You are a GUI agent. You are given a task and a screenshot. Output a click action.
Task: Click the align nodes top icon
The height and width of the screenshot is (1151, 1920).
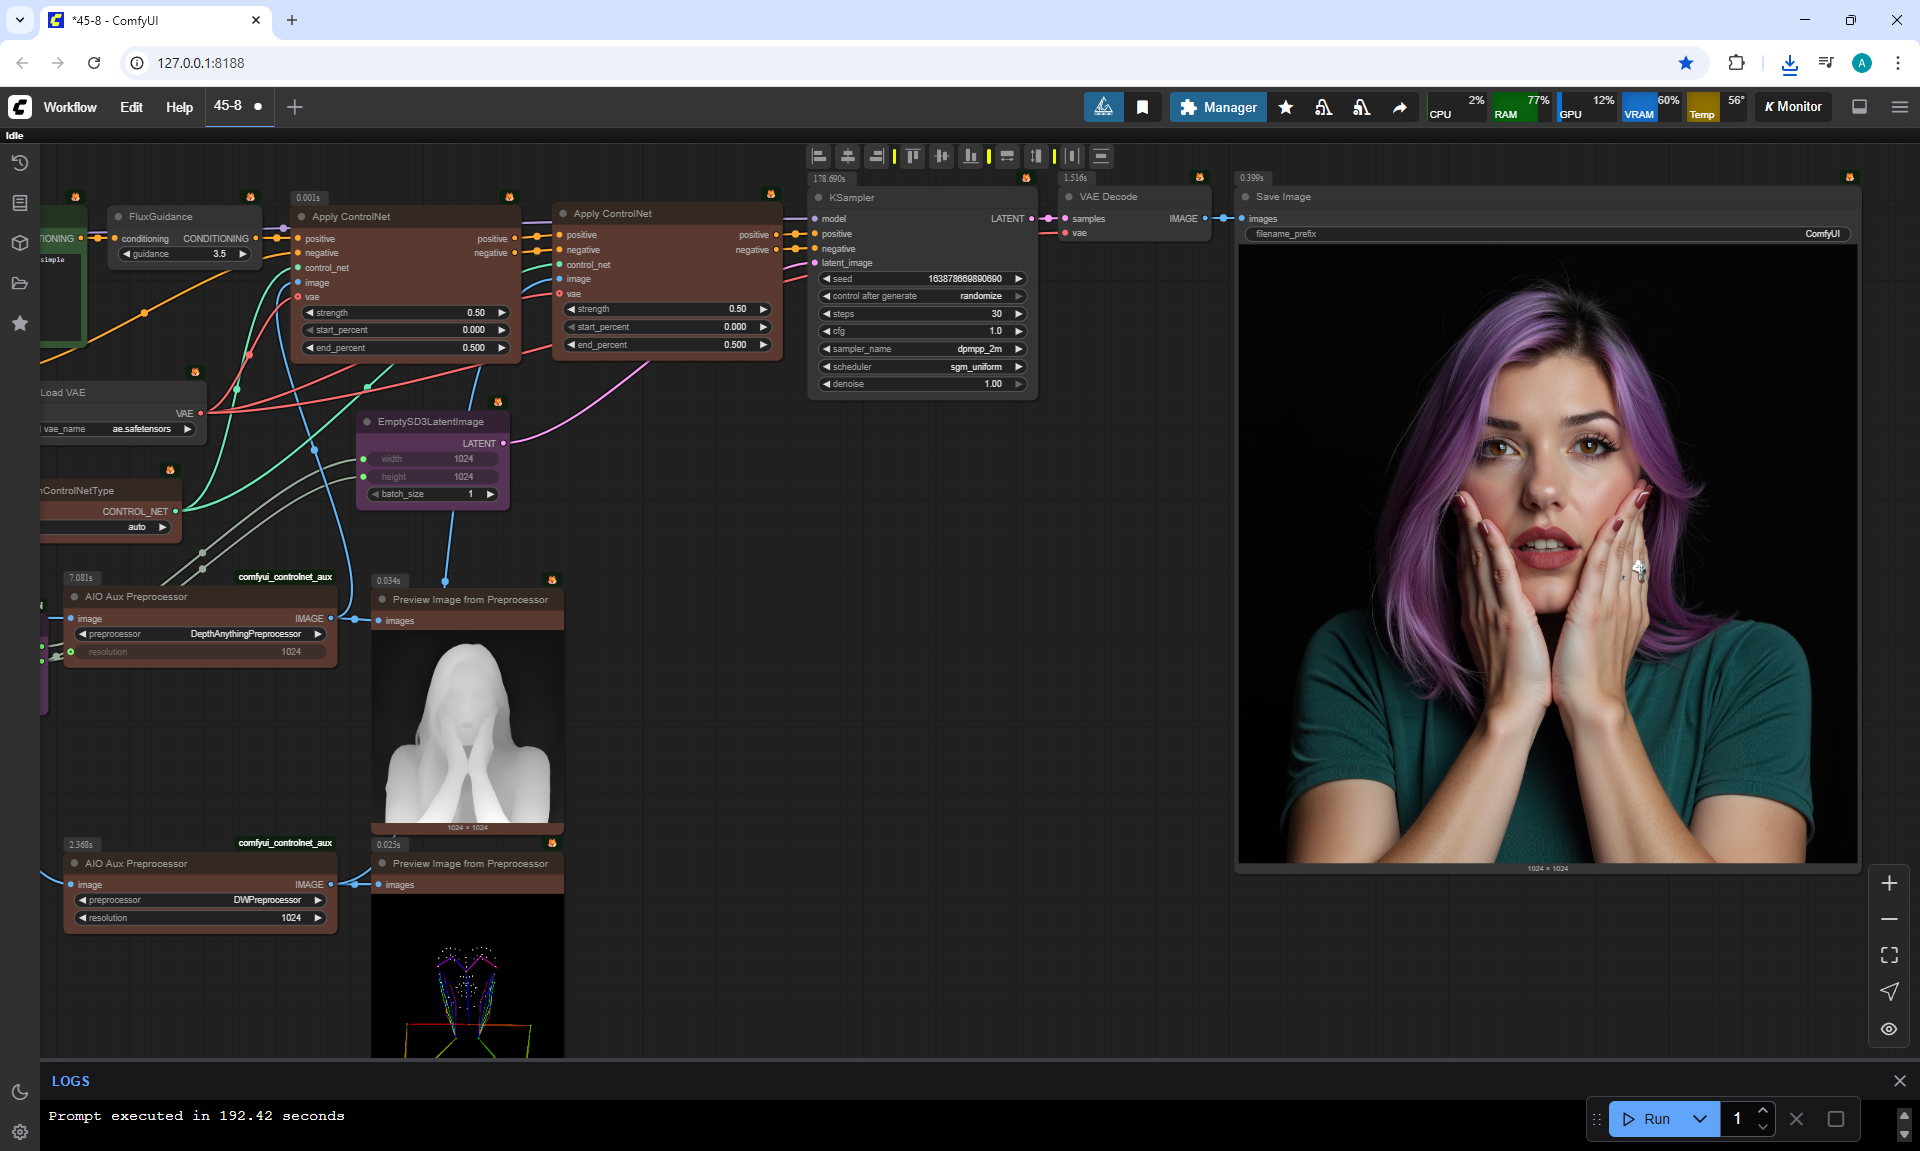(913, 156)
